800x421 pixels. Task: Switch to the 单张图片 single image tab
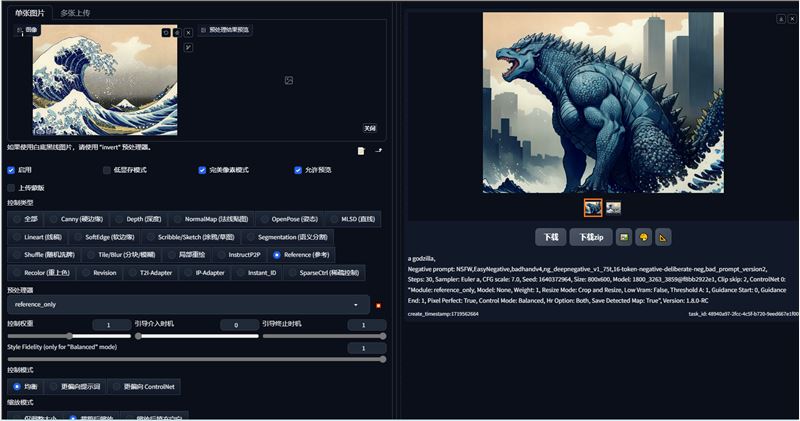[30, 13]
